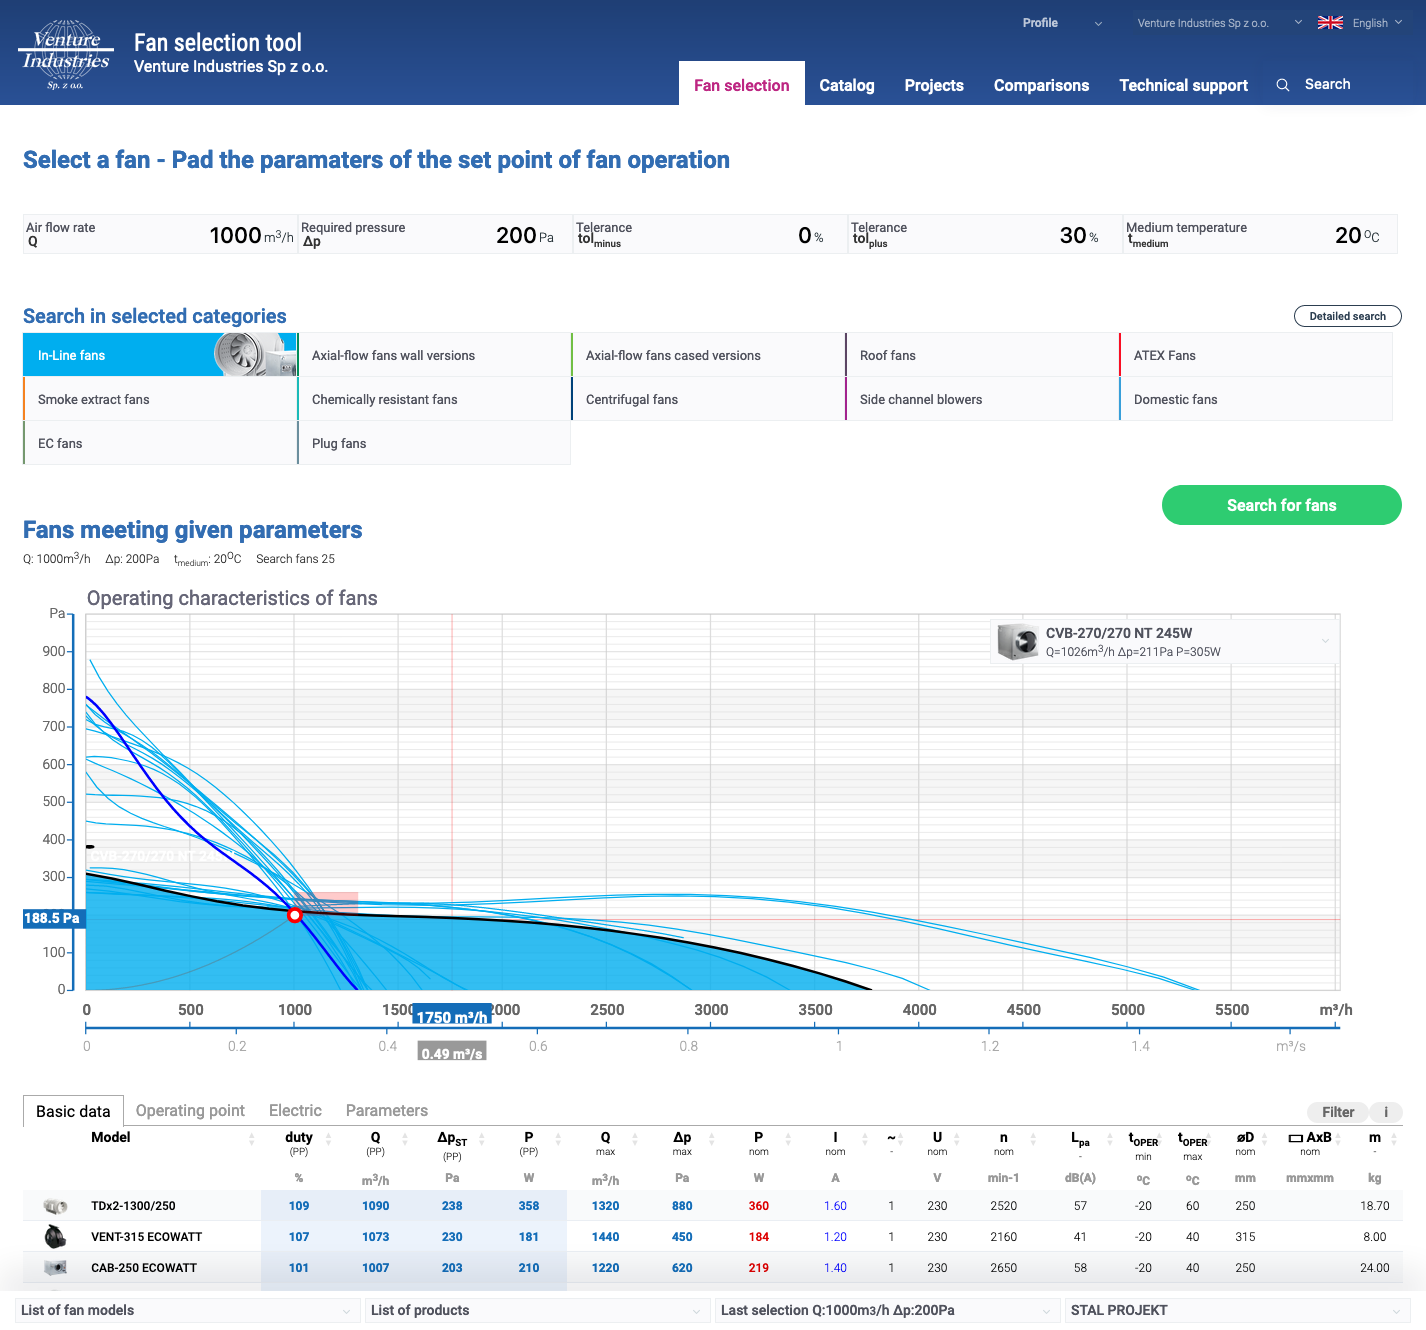Select the Plug fans category
The image size is (1426, 1330).
434,443
